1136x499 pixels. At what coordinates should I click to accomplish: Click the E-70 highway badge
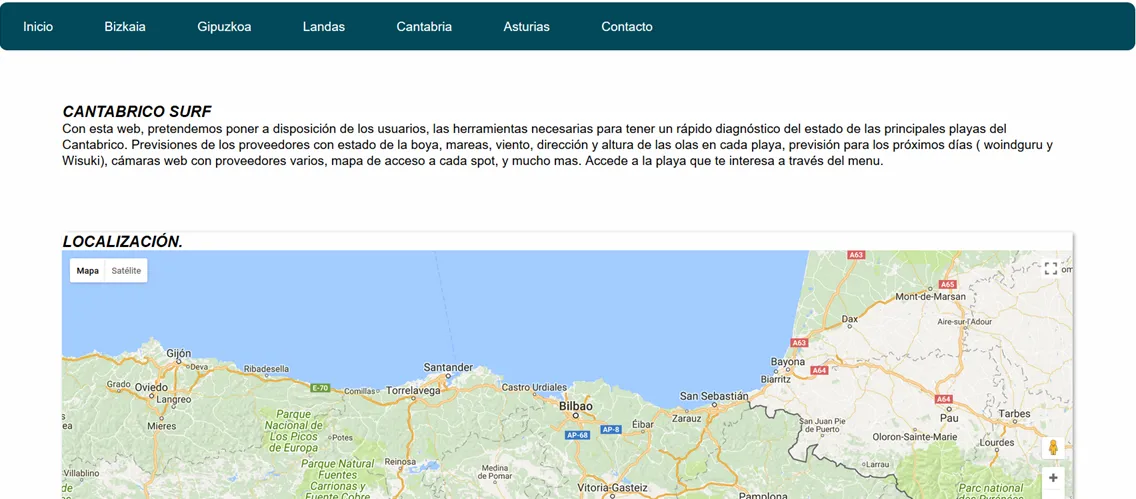click(x=320, y=388)
